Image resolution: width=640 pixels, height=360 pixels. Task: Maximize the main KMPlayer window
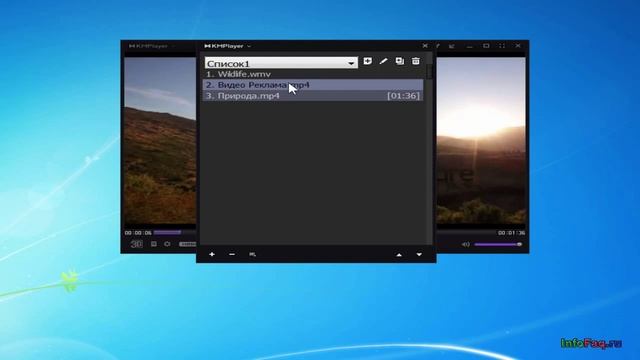click(486, 46)
